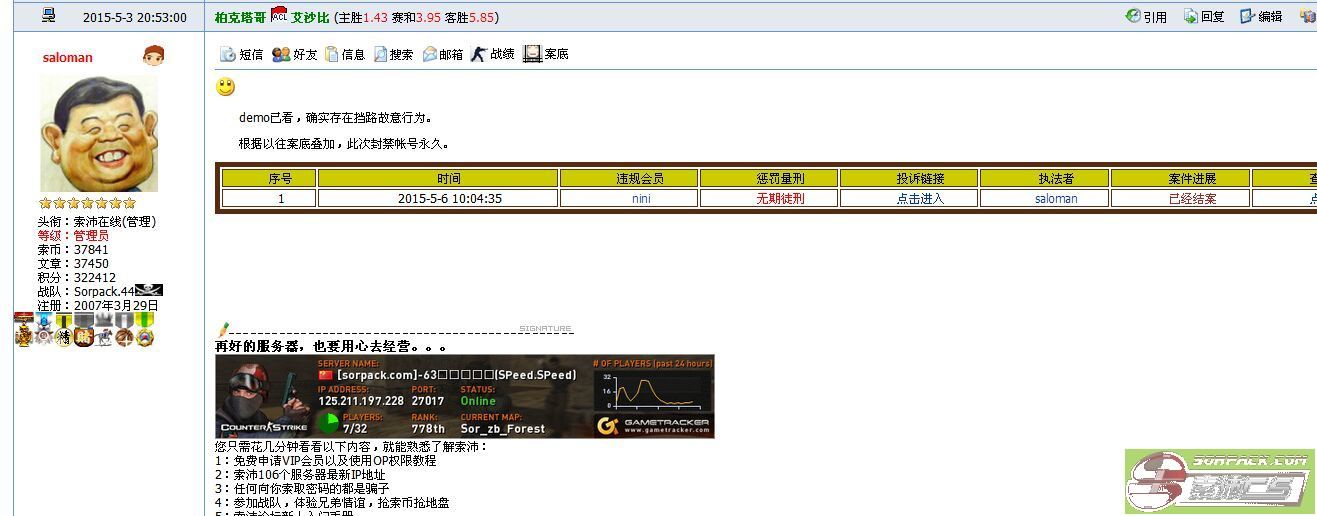Click the 战绩 (battle record) icon
1317x516 pixels.
[x=479, y=54]
